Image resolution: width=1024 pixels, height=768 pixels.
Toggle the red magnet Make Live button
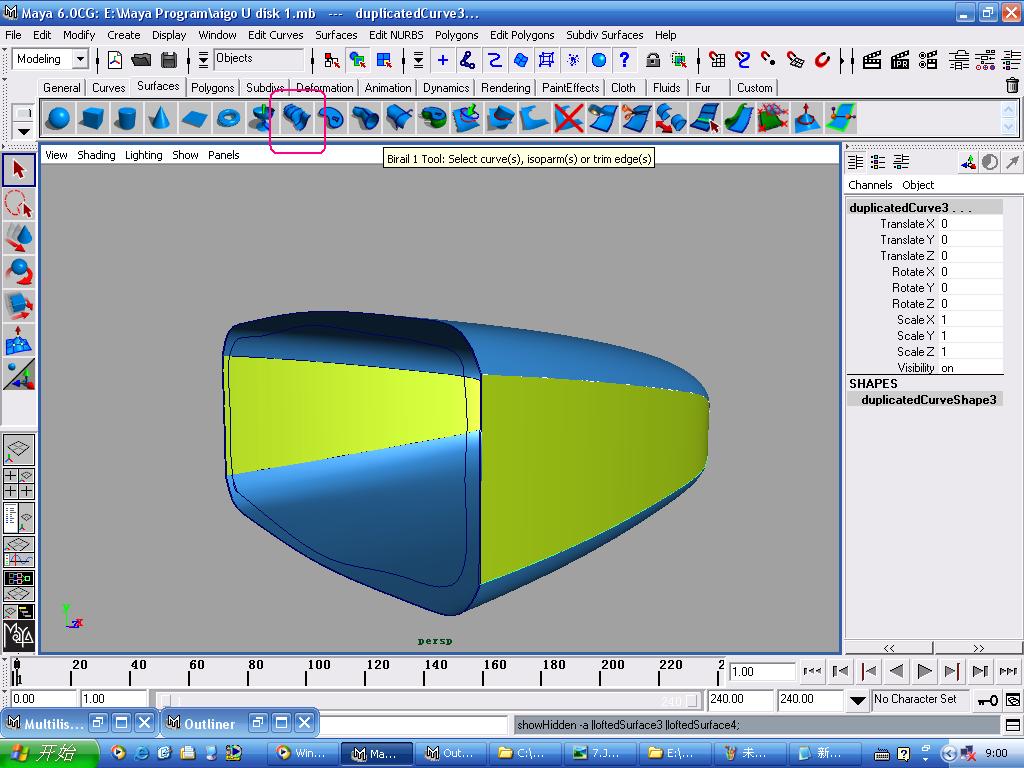822,60
